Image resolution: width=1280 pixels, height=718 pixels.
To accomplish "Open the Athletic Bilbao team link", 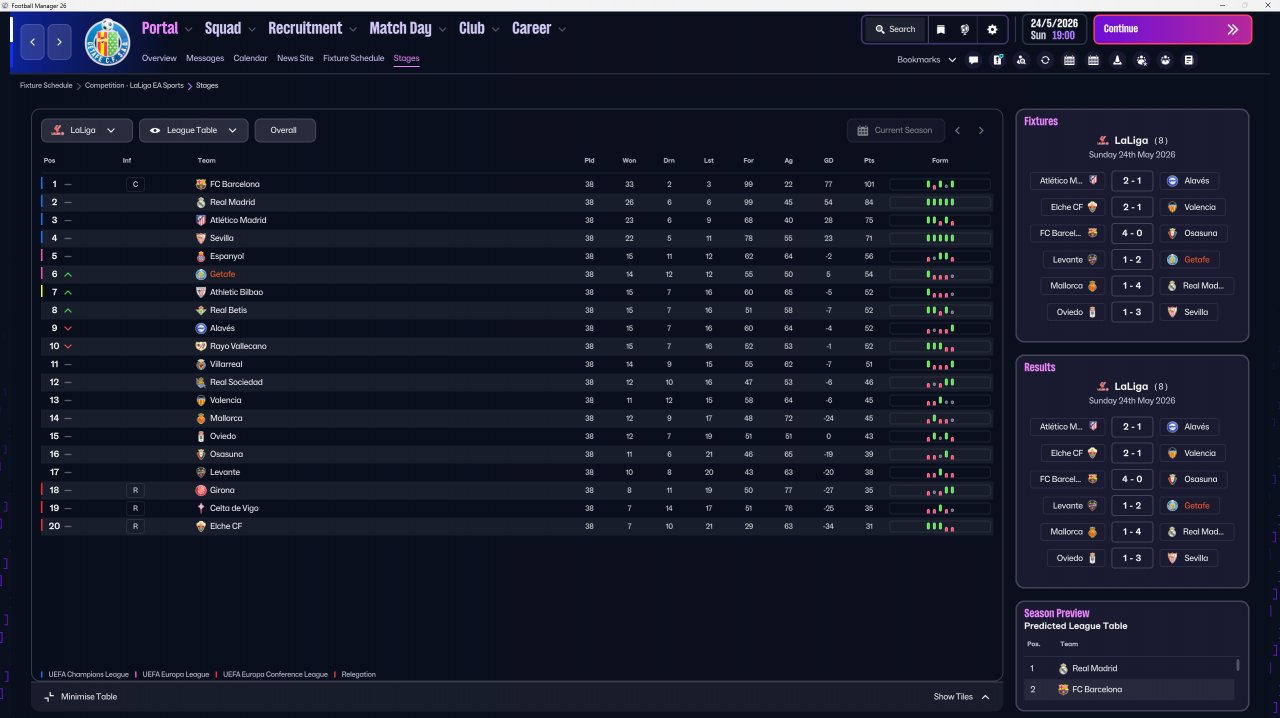I will click(x=236, y=292).
